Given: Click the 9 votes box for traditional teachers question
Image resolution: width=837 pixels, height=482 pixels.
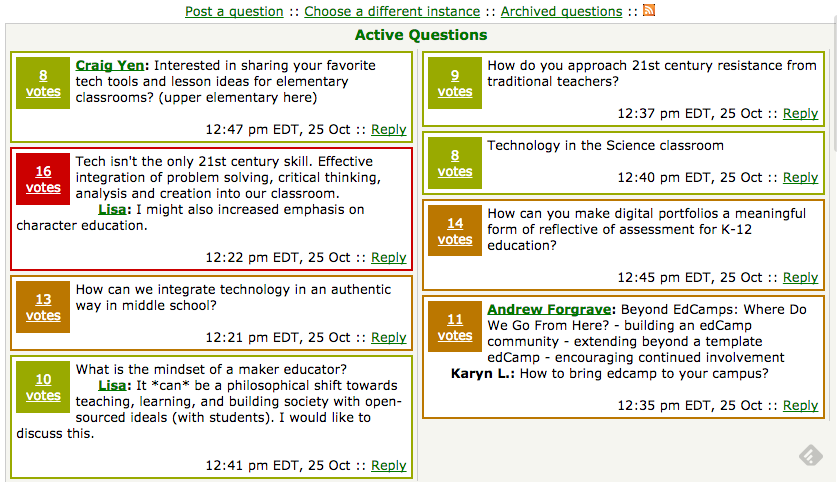Looking at the screenshot, I should click(455, 83).
